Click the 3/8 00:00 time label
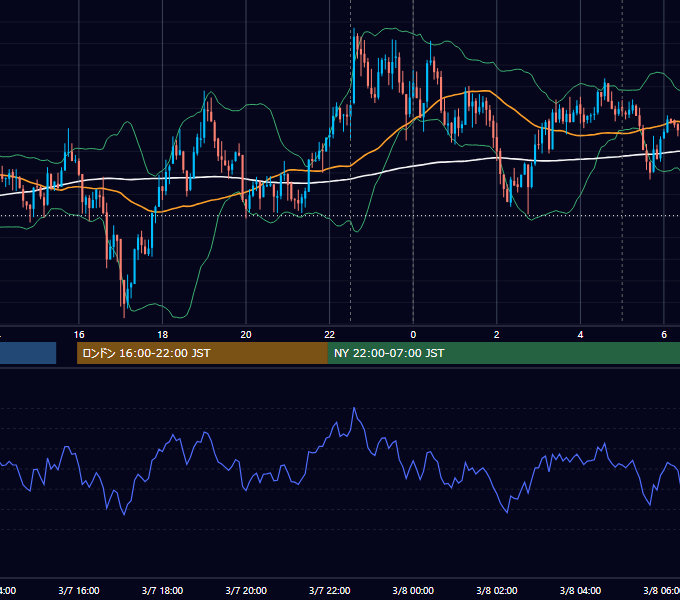This screenshot has height=600, width=680. pos(413,590)
